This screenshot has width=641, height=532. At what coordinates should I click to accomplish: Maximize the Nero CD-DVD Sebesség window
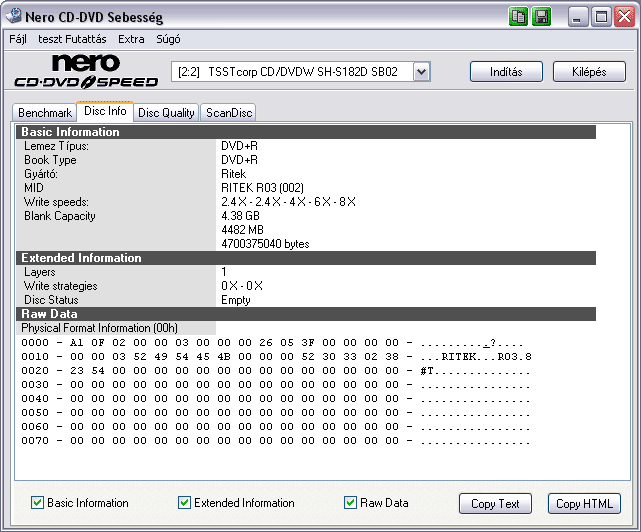[x=601, y=17]
